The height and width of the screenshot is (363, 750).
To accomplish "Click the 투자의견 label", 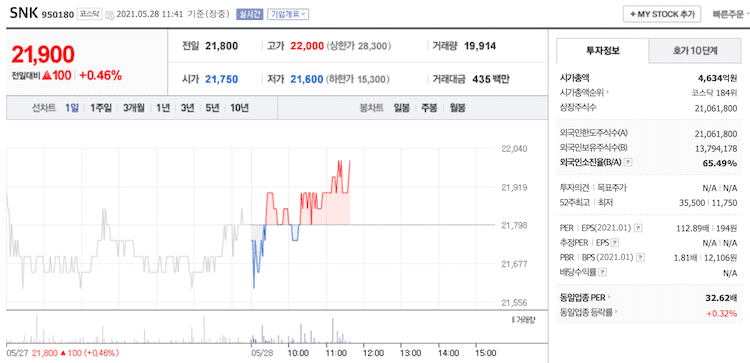I will pyautogui.click(x=574, y=188).
